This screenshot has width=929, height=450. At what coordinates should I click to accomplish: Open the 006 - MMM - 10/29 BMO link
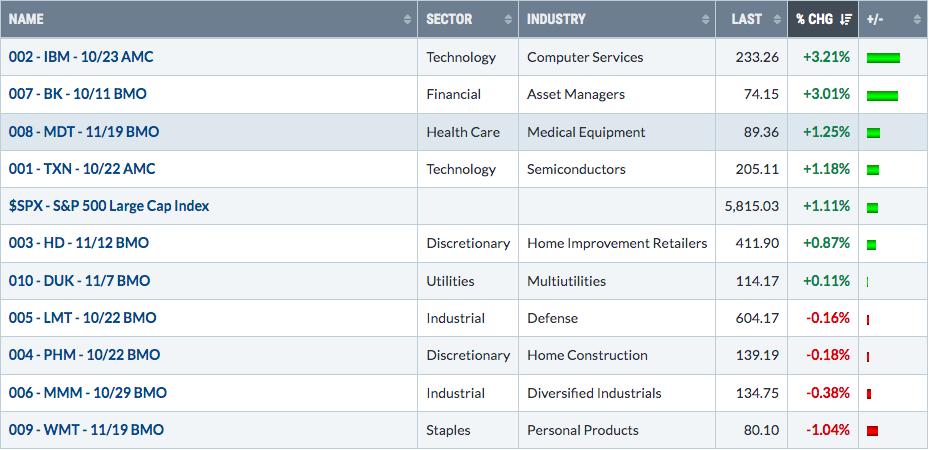coord(88,393)
